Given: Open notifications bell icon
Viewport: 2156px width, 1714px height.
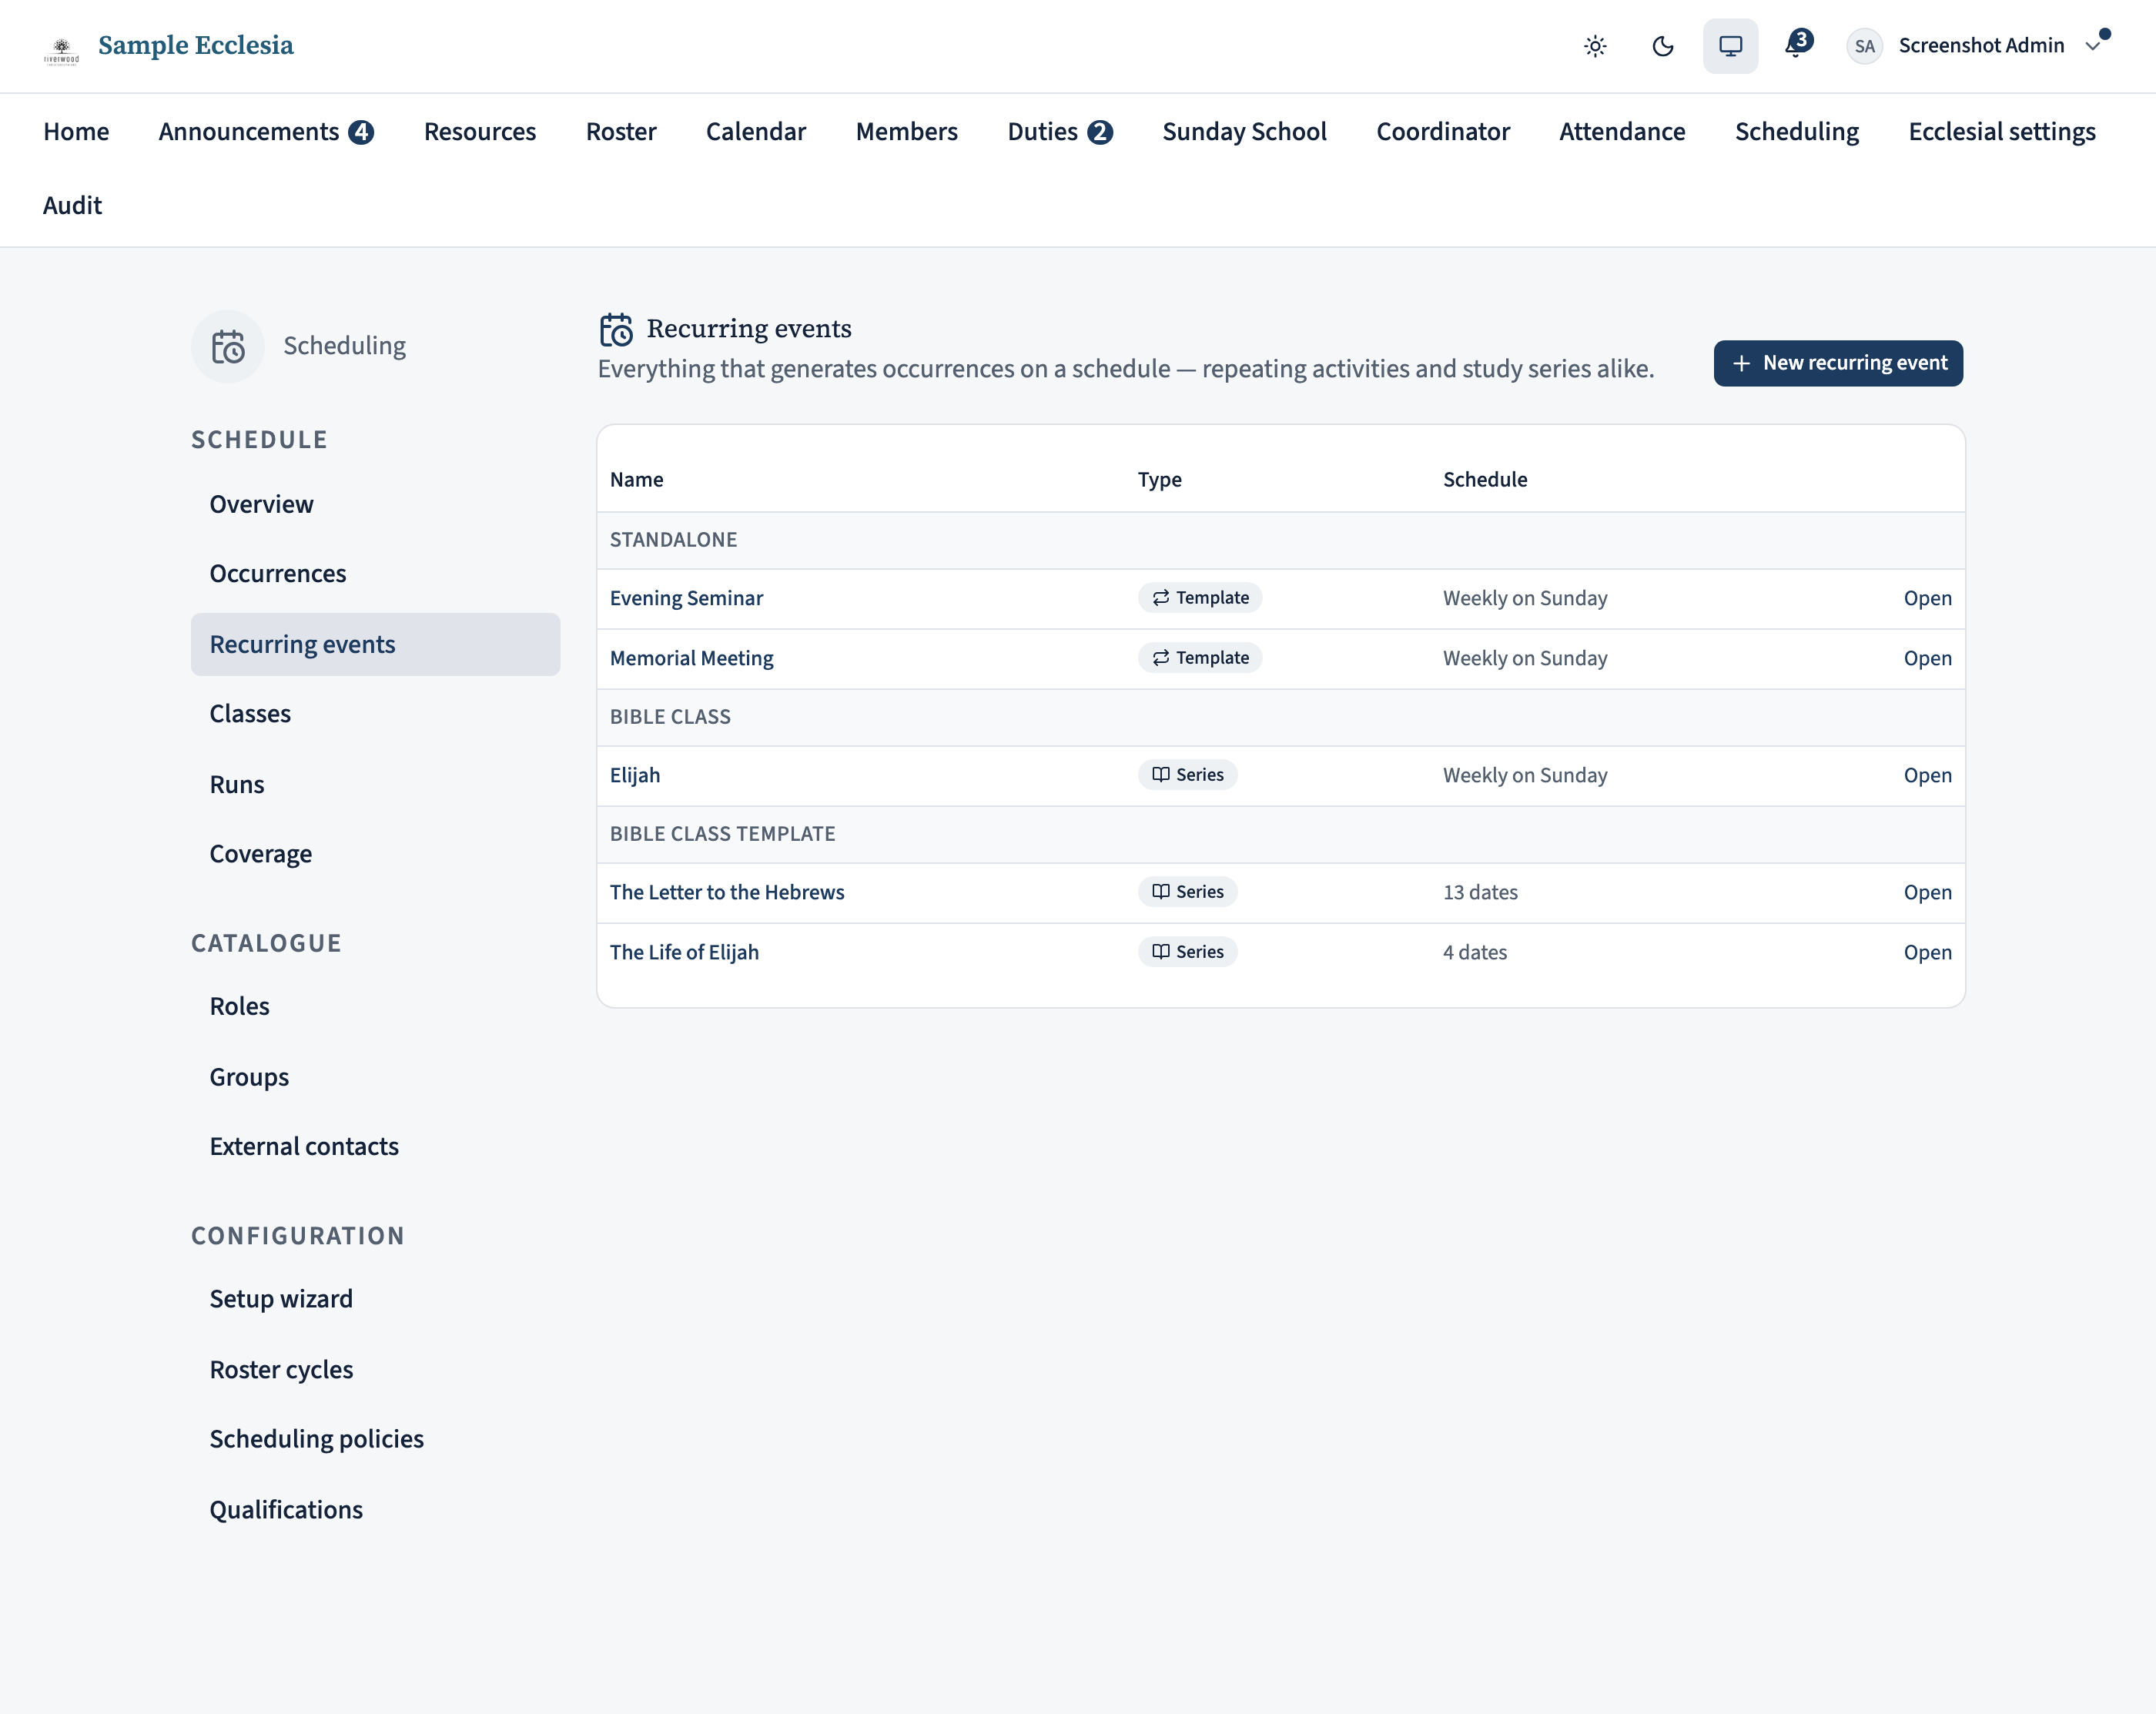Looking at the screenshot, I should click(1798, 45).
